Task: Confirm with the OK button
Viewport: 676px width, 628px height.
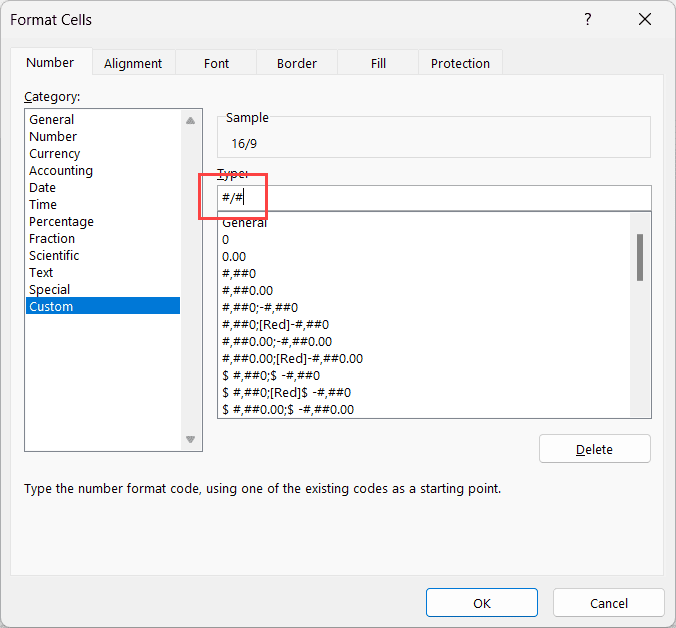Action: [481, 603]
